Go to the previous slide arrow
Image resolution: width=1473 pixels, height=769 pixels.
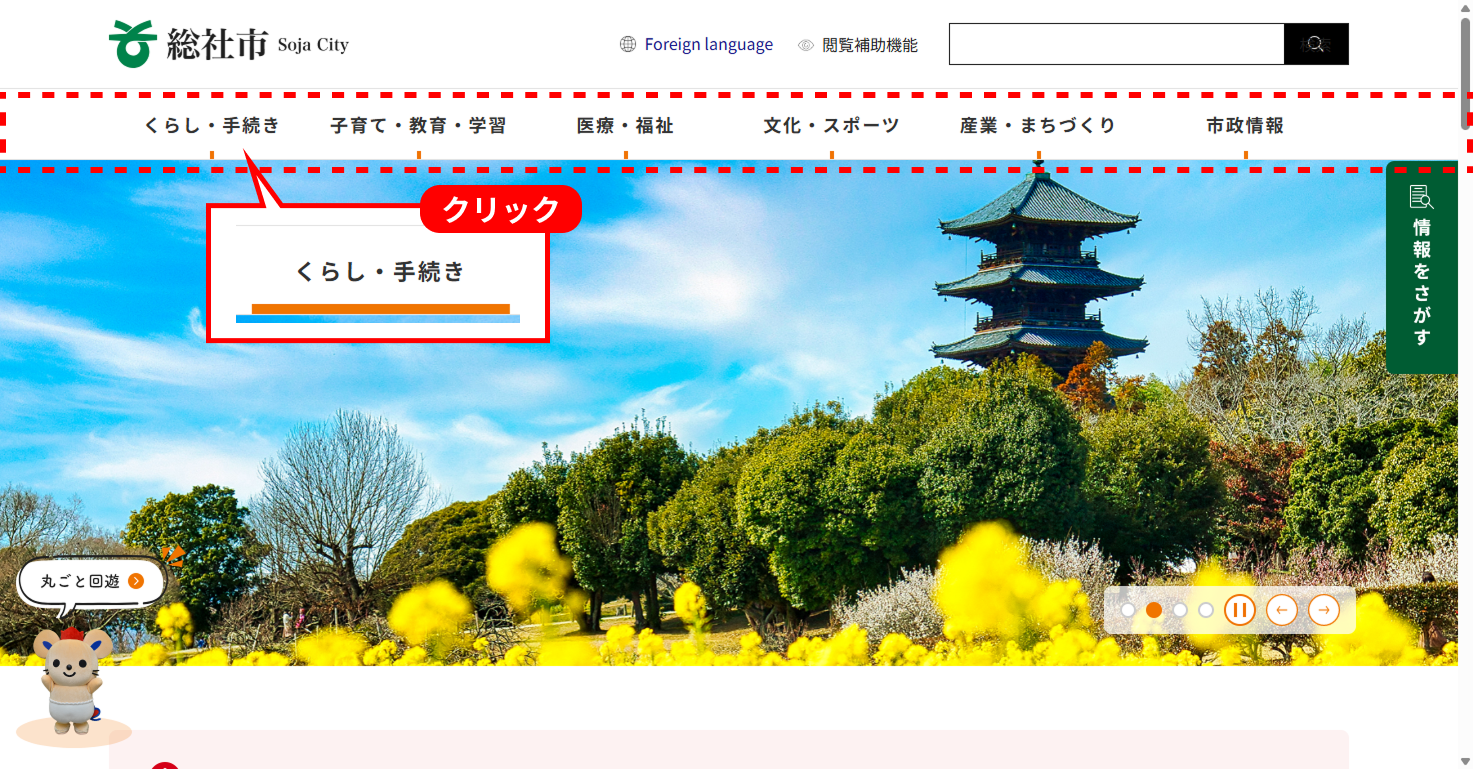tap(1281, 610)
